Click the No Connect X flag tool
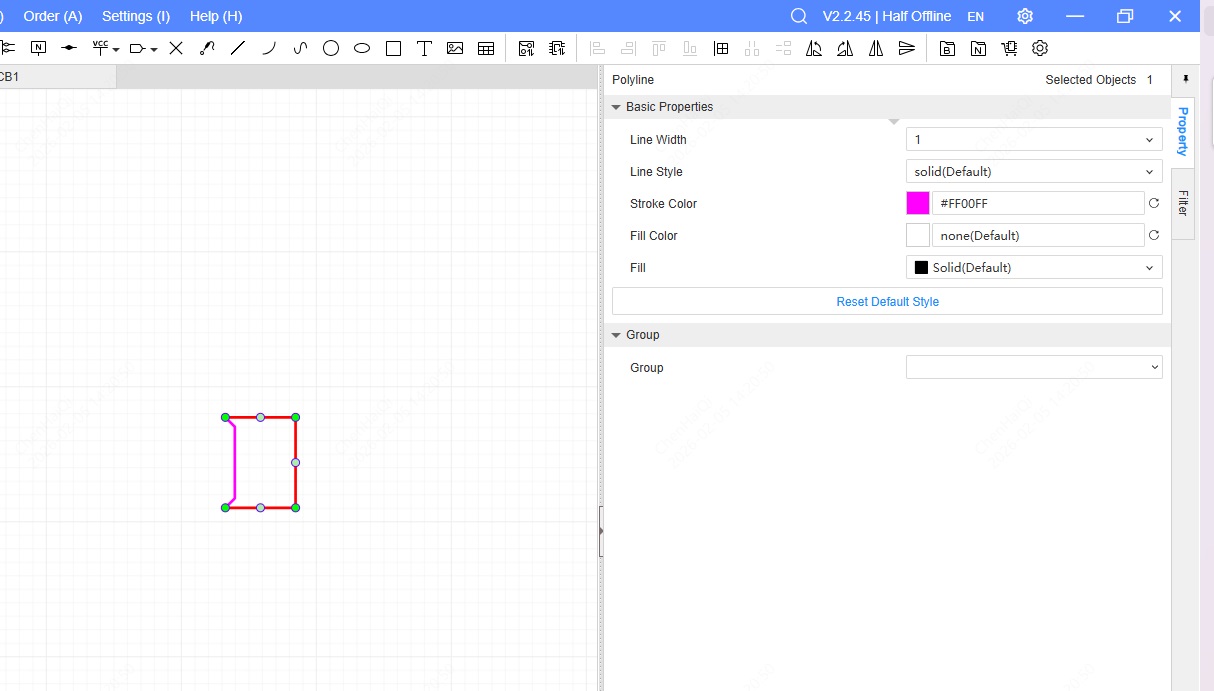Image resolution: width=1214 pixels, height=691 pixels. [176, 48]
